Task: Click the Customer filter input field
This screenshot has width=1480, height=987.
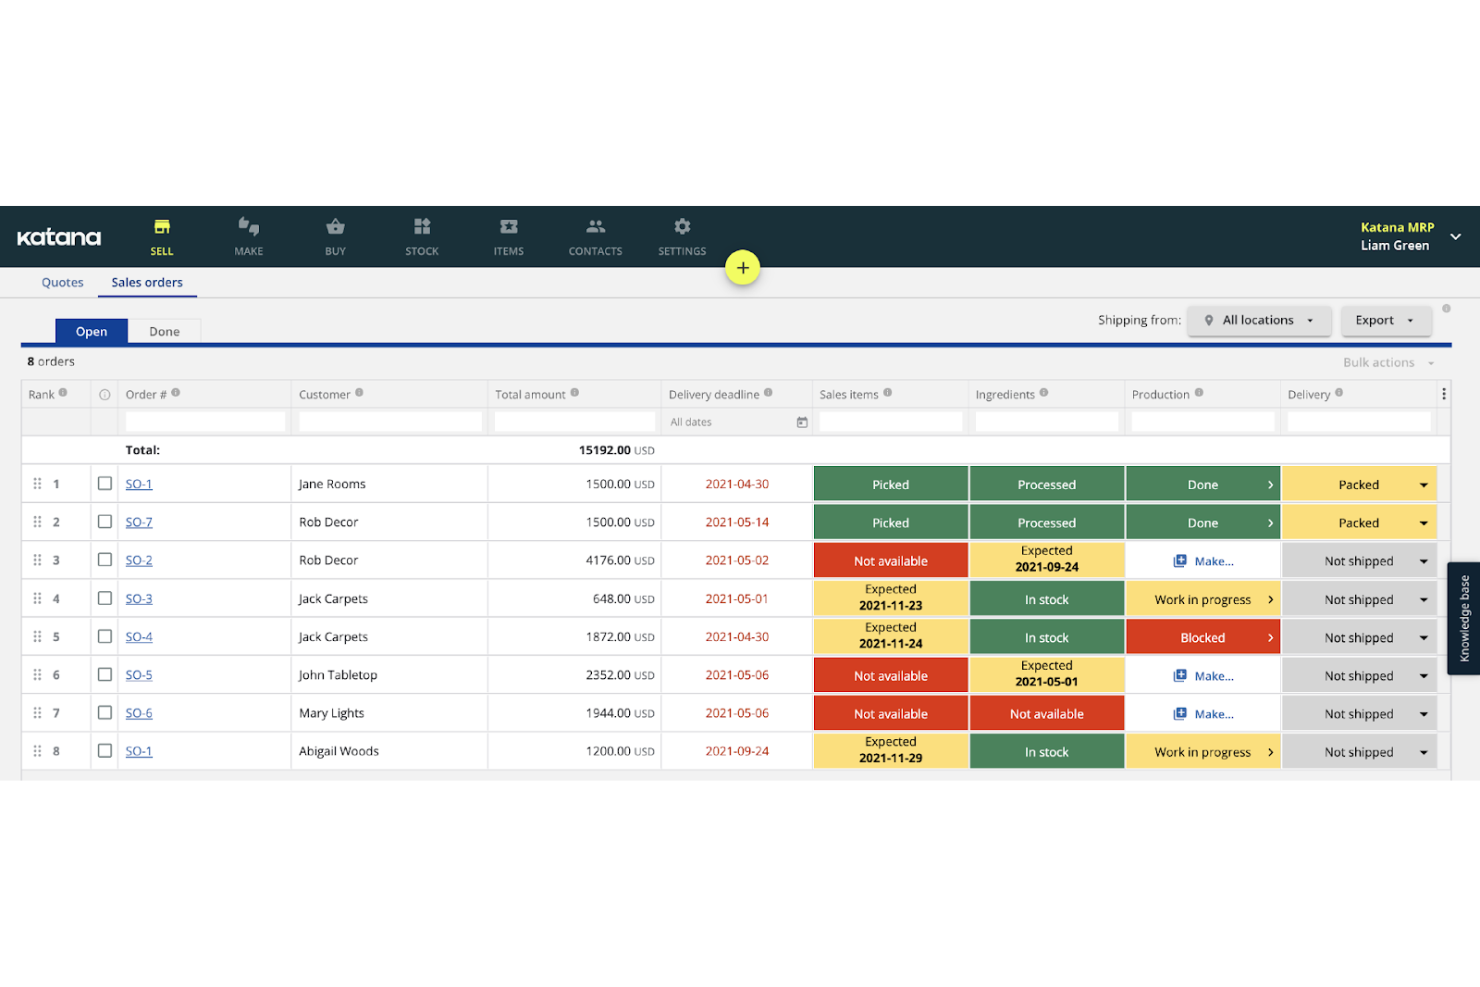Action: [x=390, y=423]
